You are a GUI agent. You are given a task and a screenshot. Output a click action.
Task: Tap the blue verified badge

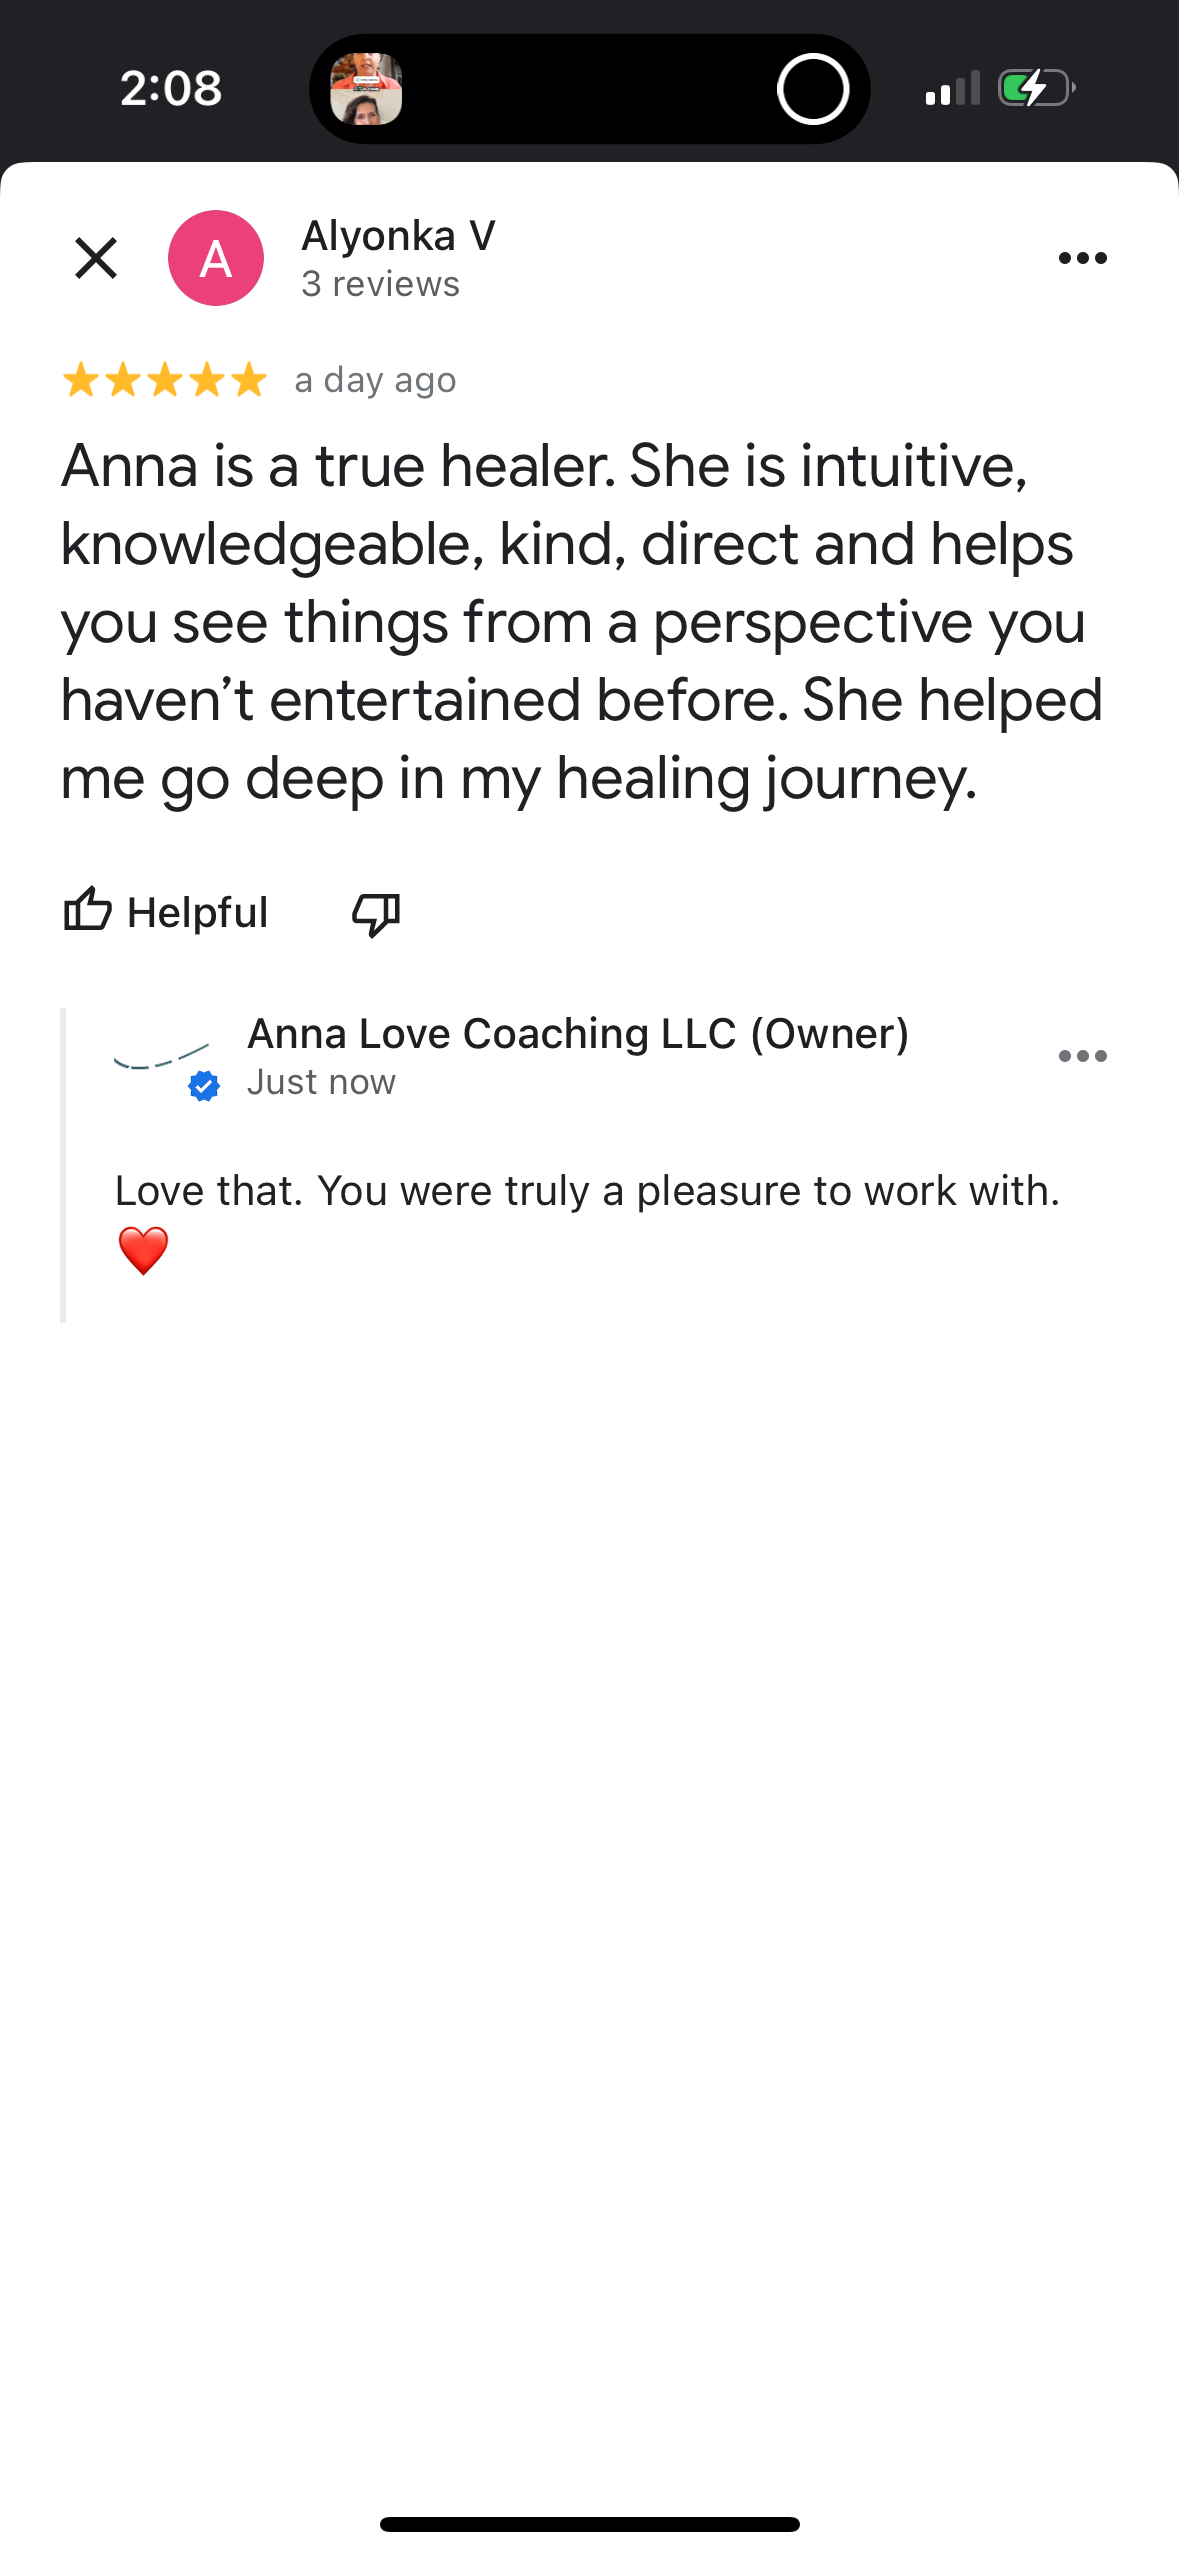(x=204, y=1086)
